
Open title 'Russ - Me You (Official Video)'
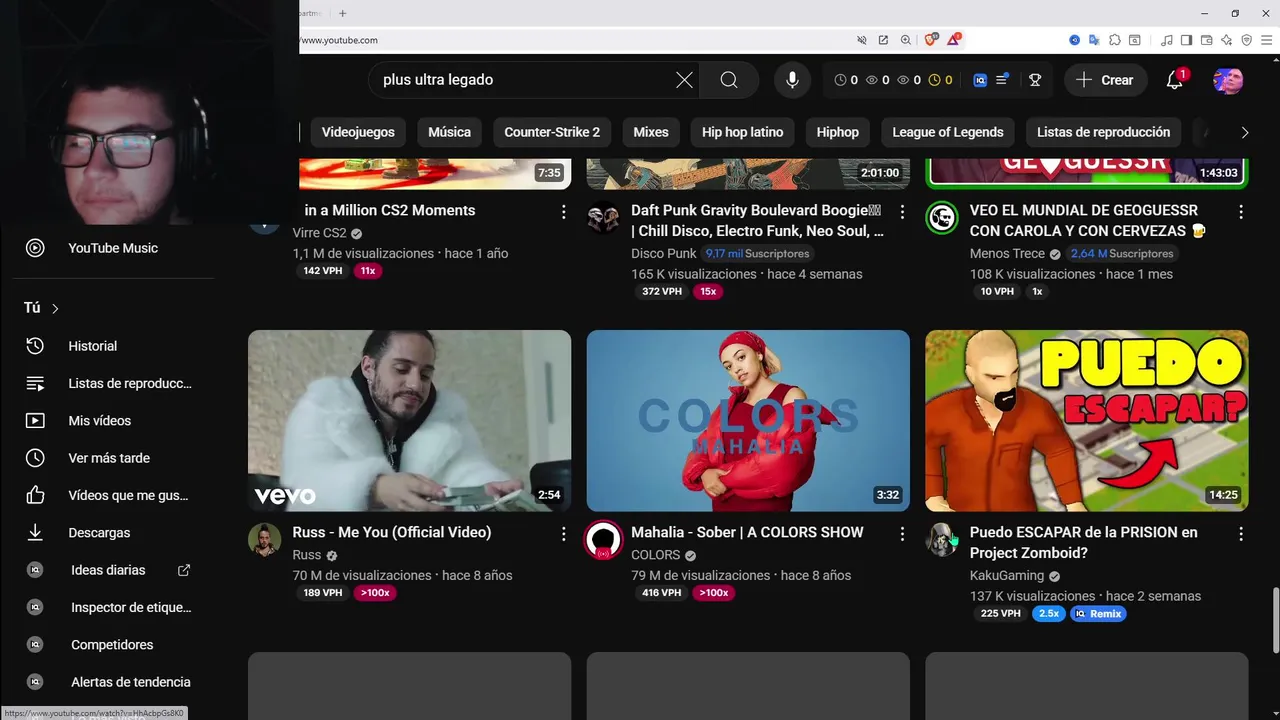point(392,532)
